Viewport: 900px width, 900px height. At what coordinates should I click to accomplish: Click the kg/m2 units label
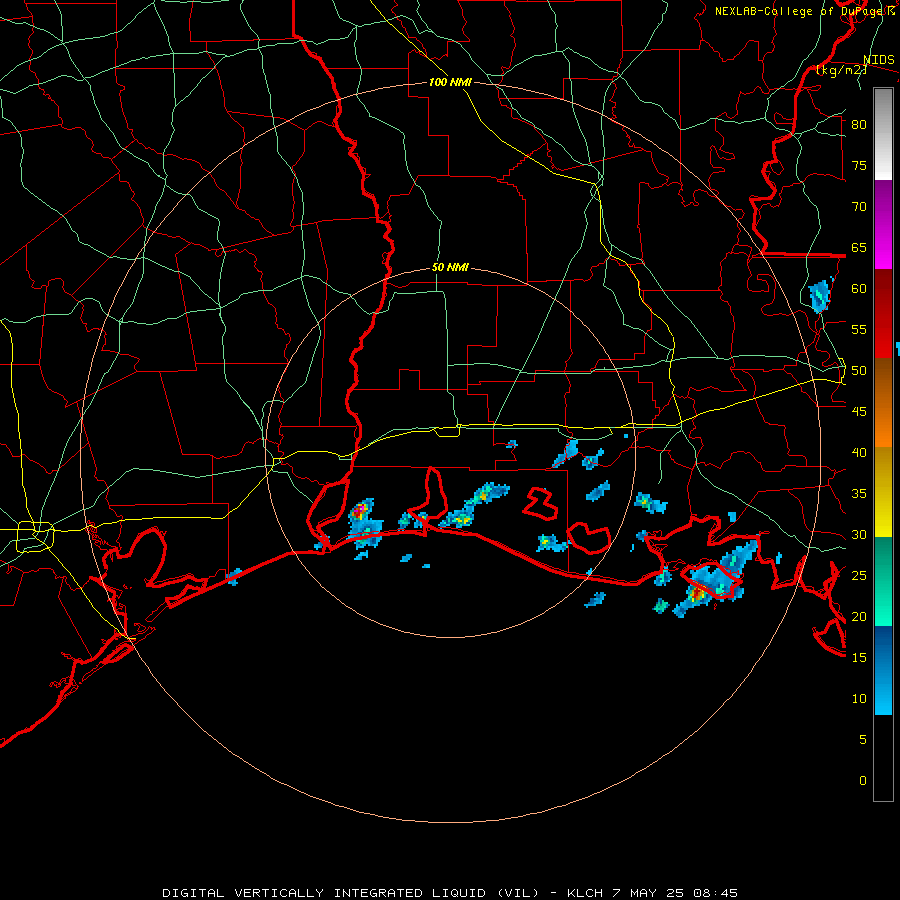click(x=841, y=70)
